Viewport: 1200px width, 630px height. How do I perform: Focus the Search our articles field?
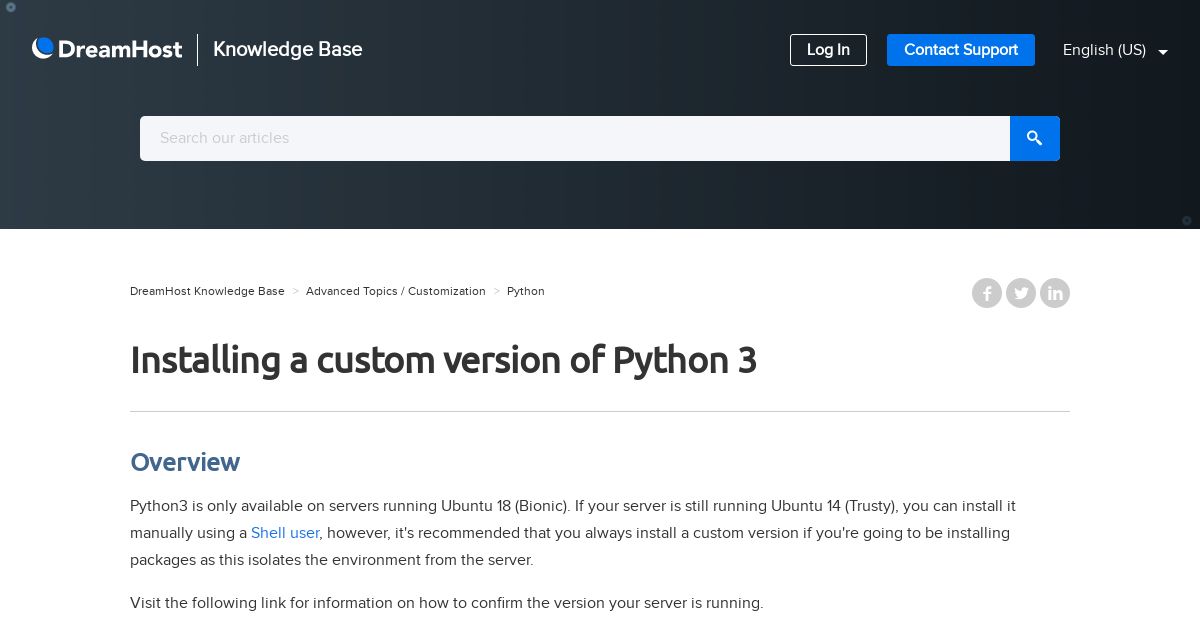(575, 138)
